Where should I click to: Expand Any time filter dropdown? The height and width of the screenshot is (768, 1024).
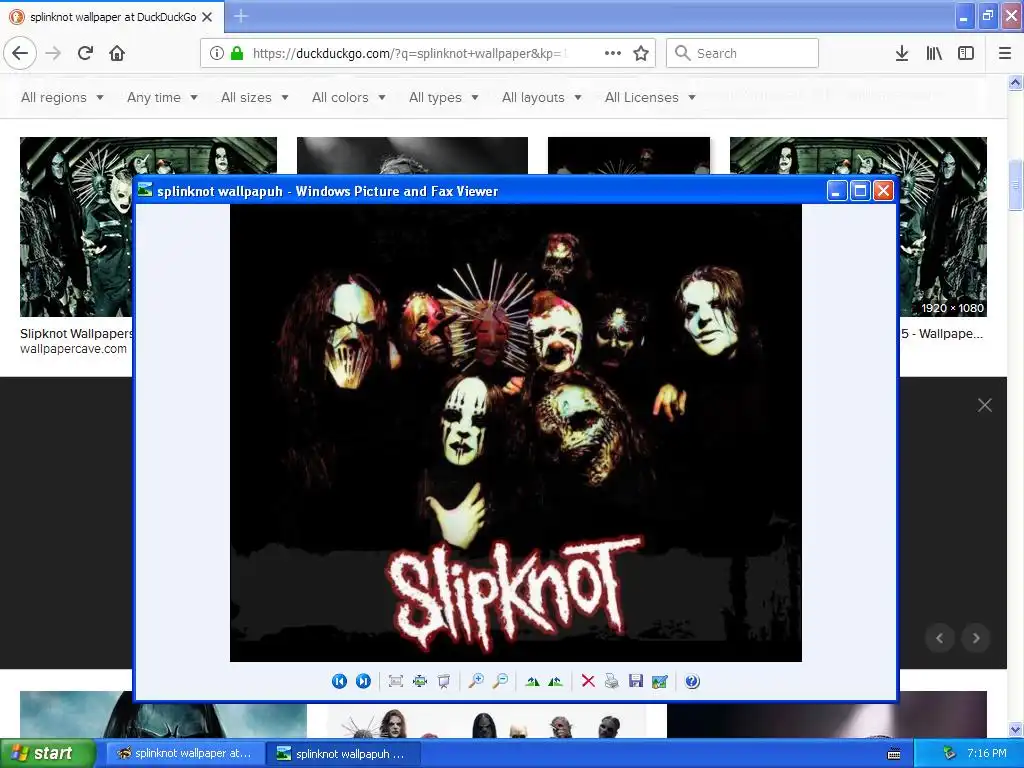(162, 97)
